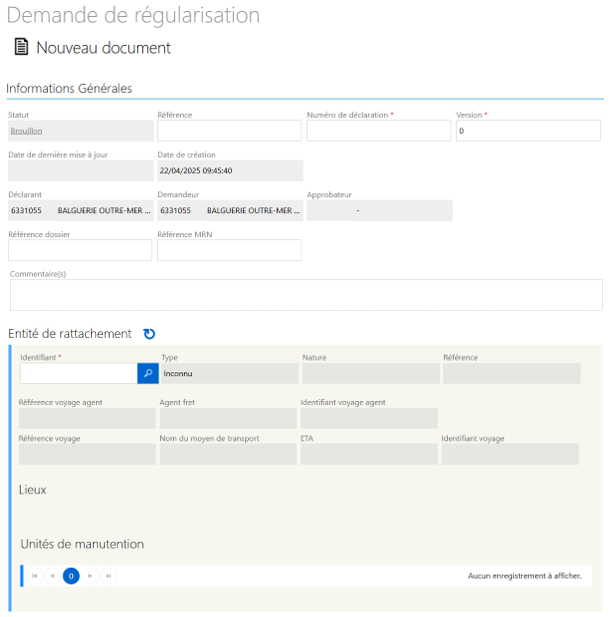
Task: Click the Déclarant field
Action: pyautogui.click(x=80, y=211)
